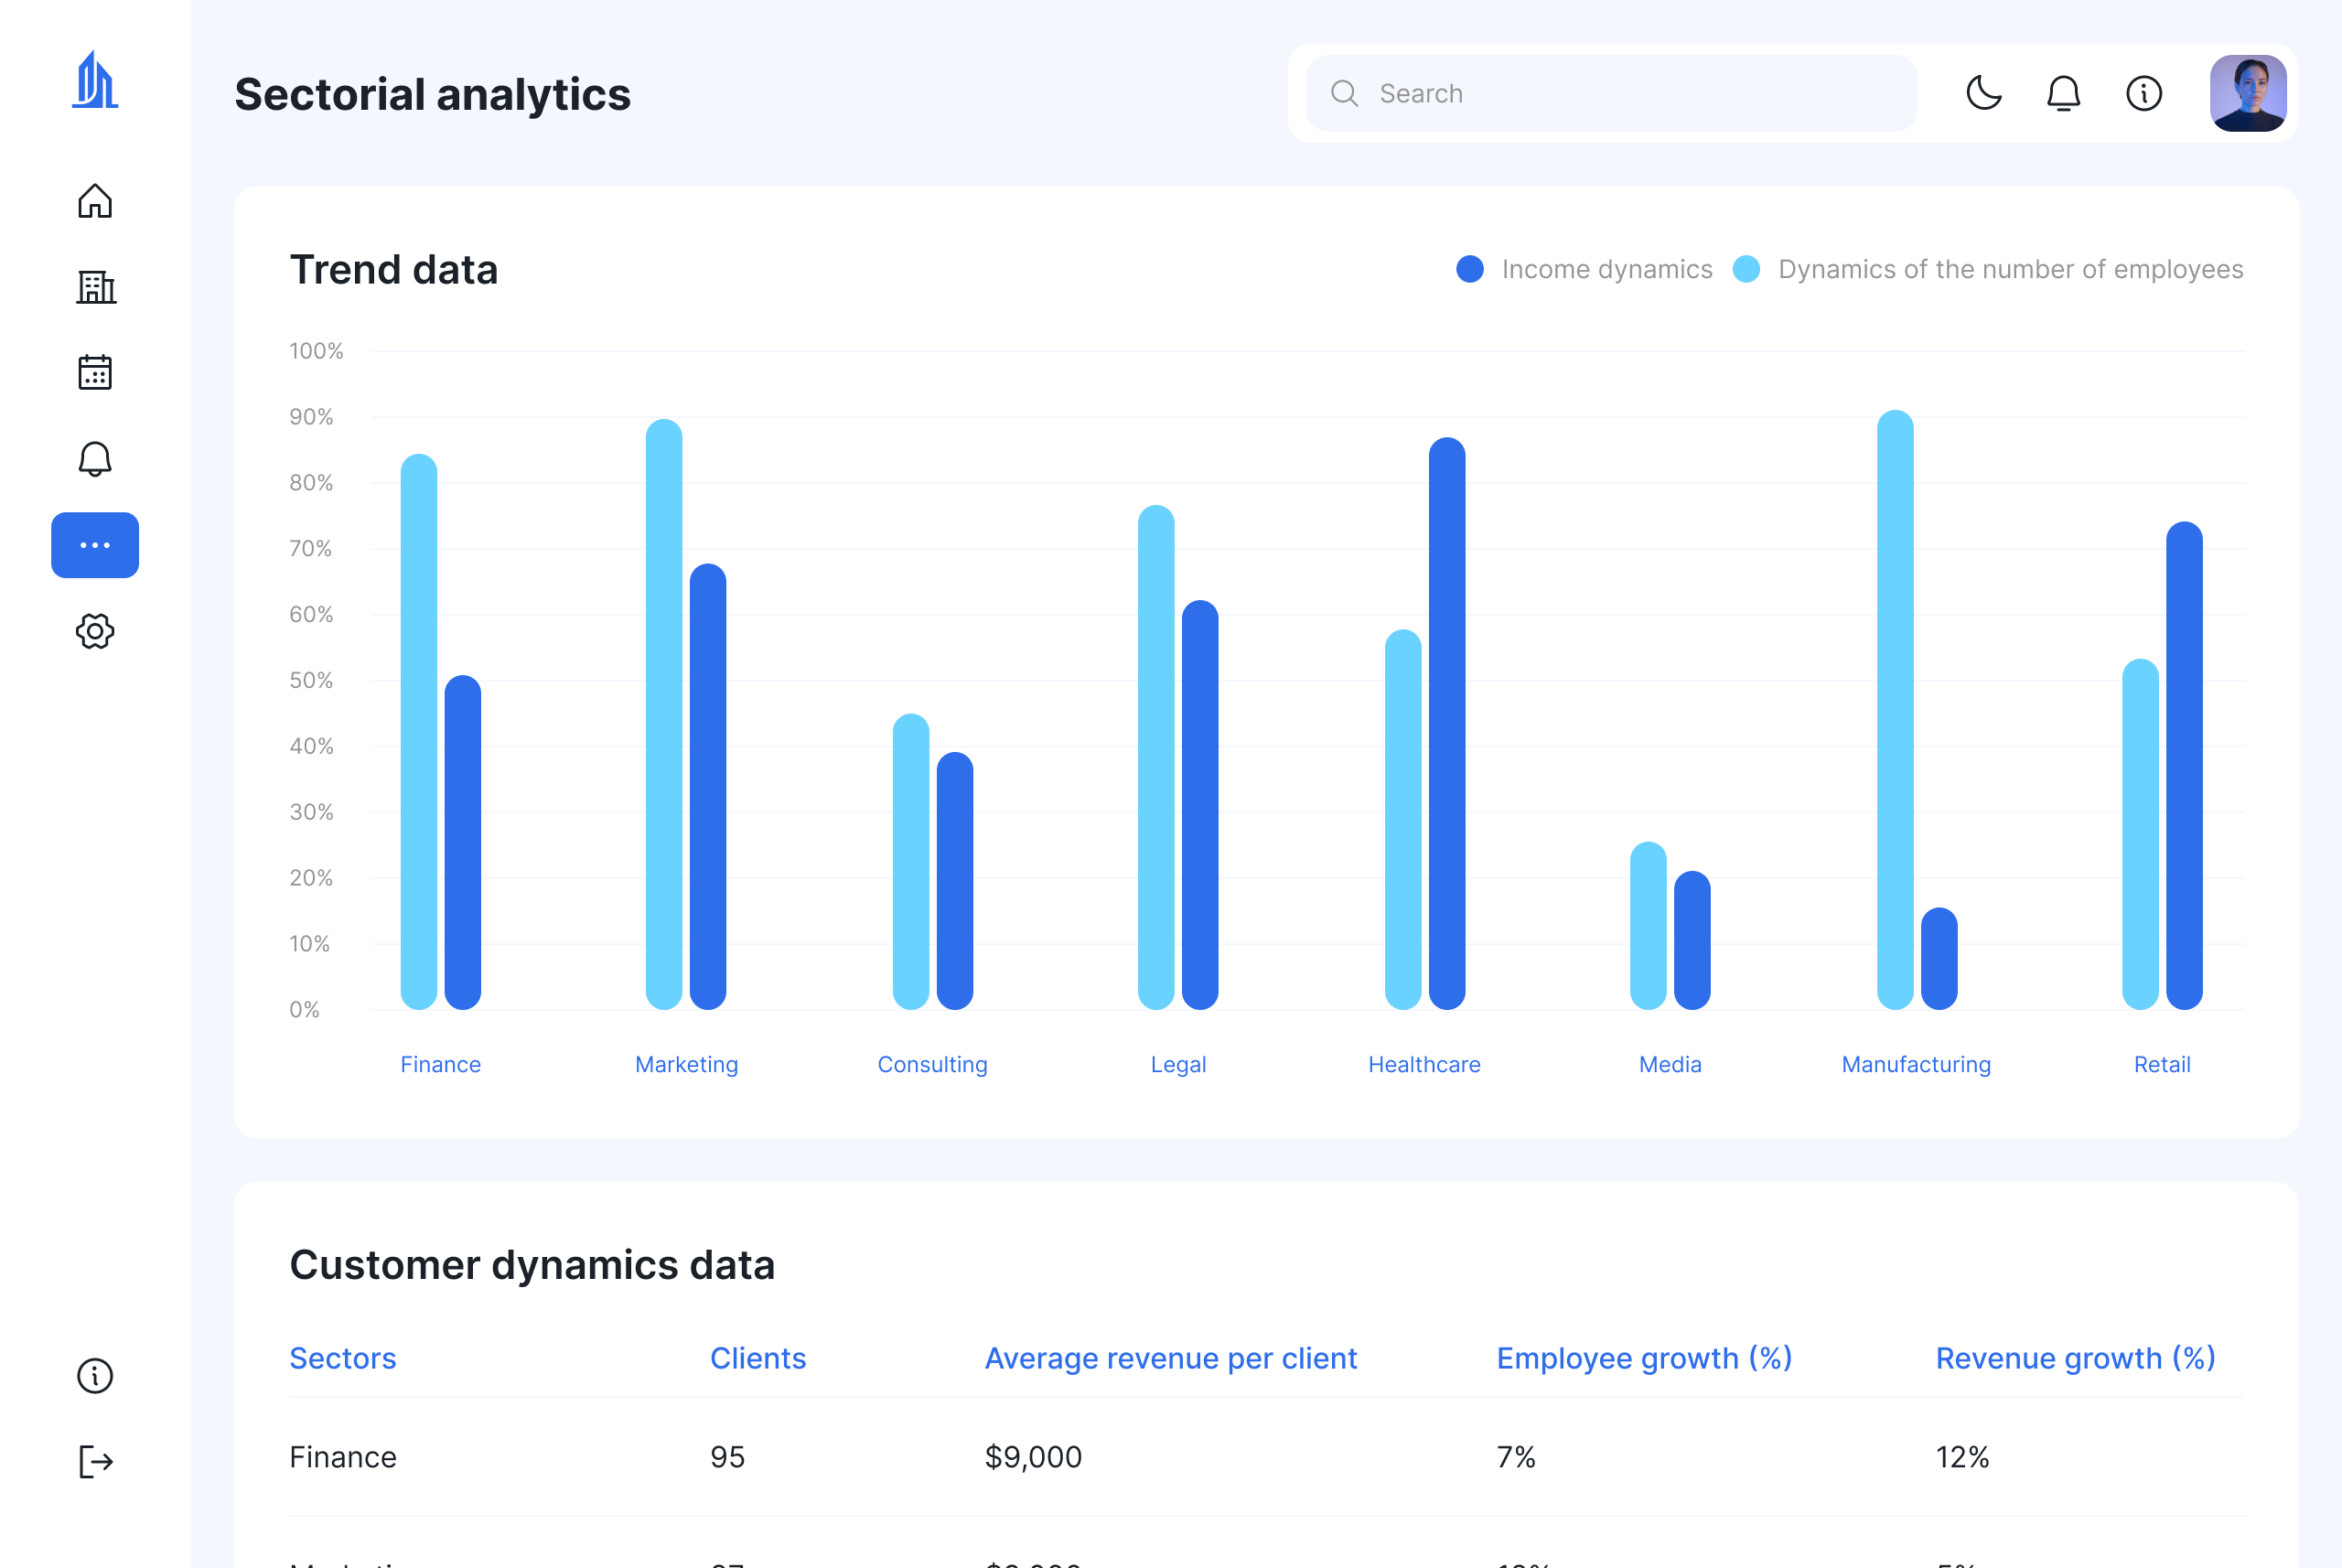Viewport: 2342px width, 1568px height.
Task: Open the user profile avatar
Action: [x=2248, y=93]
